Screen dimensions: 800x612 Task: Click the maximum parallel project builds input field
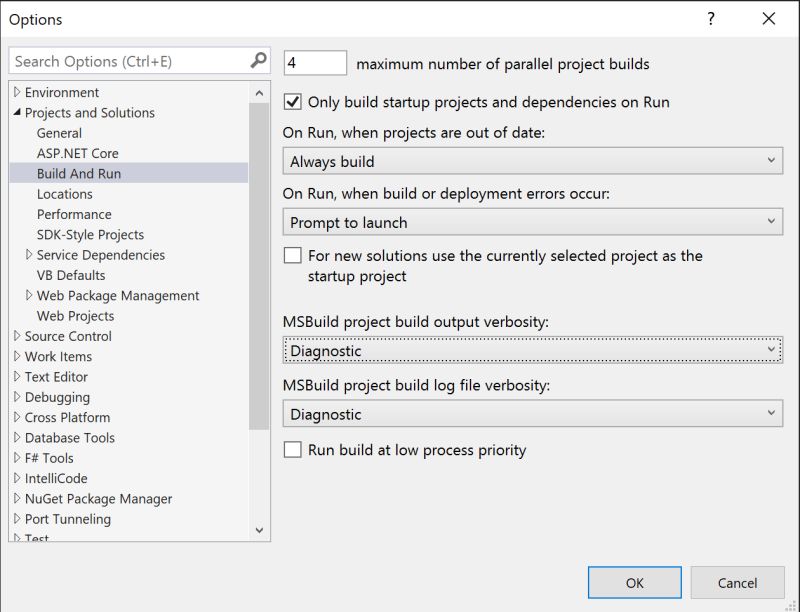pyautogui.click(x=313, y=61)
